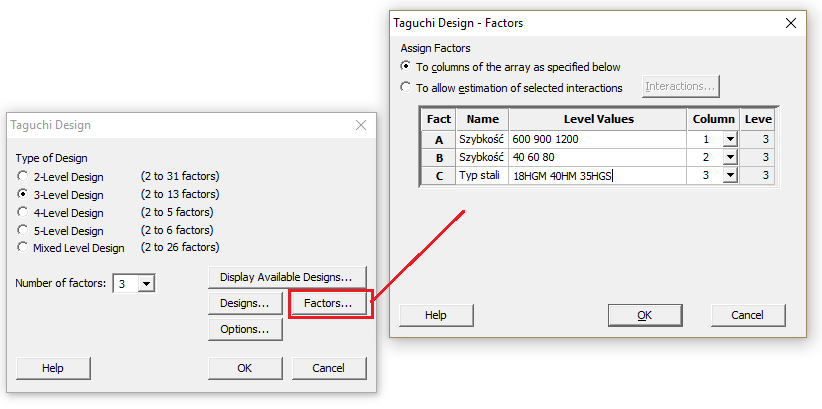Expand Column dropdown for factor A
This screenshot has height=409, width=822.
[729, 140]
